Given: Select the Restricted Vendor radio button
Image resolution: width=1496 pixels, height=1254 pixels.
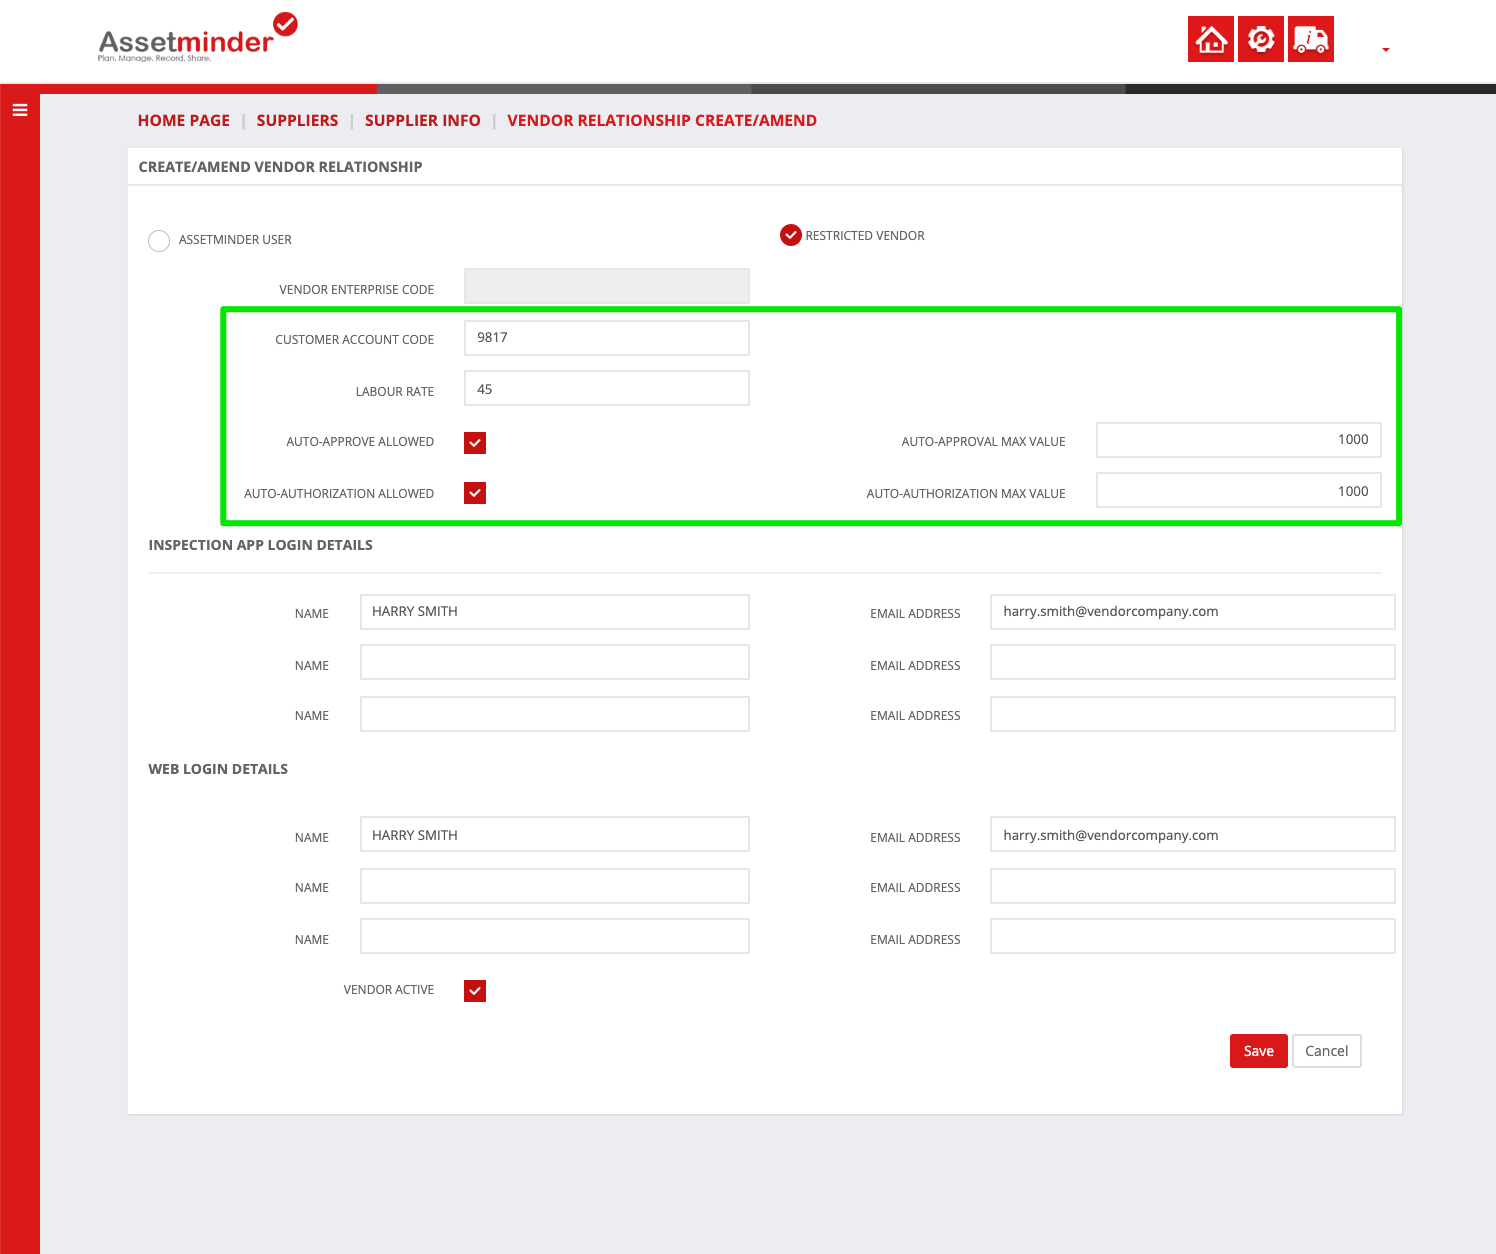Looking at the screenshot, I should (x=791, y=235).
